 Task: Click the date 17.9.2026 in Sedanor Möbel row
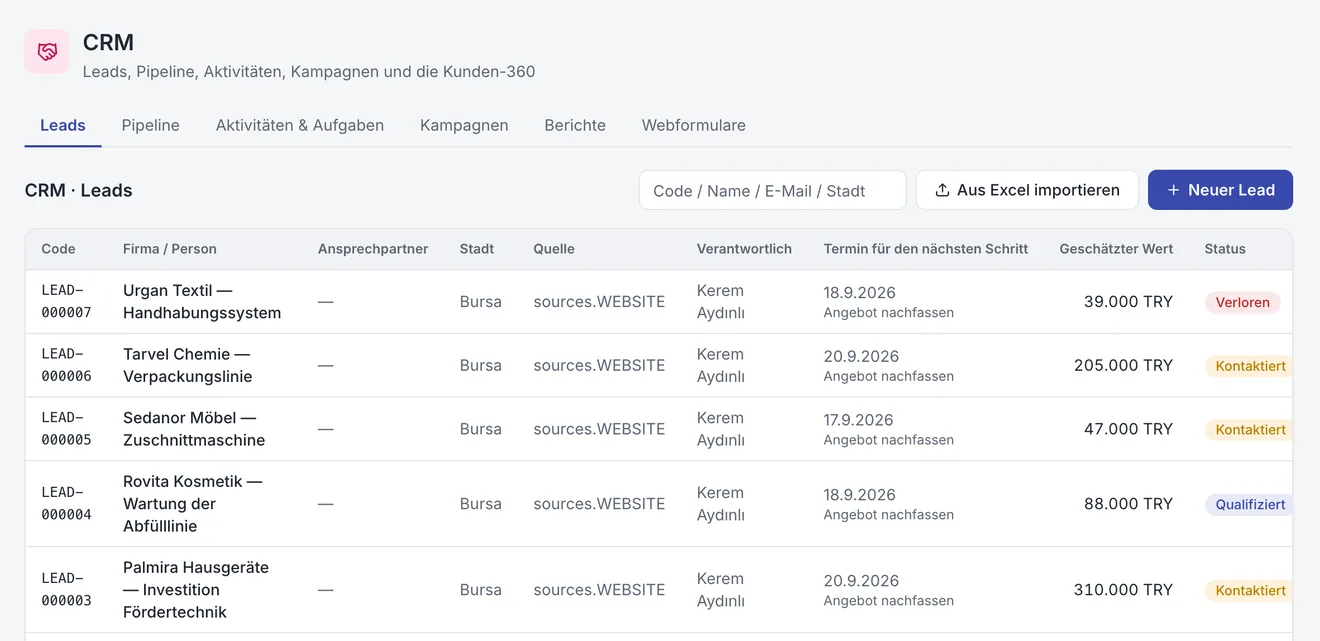pos(859,419)
